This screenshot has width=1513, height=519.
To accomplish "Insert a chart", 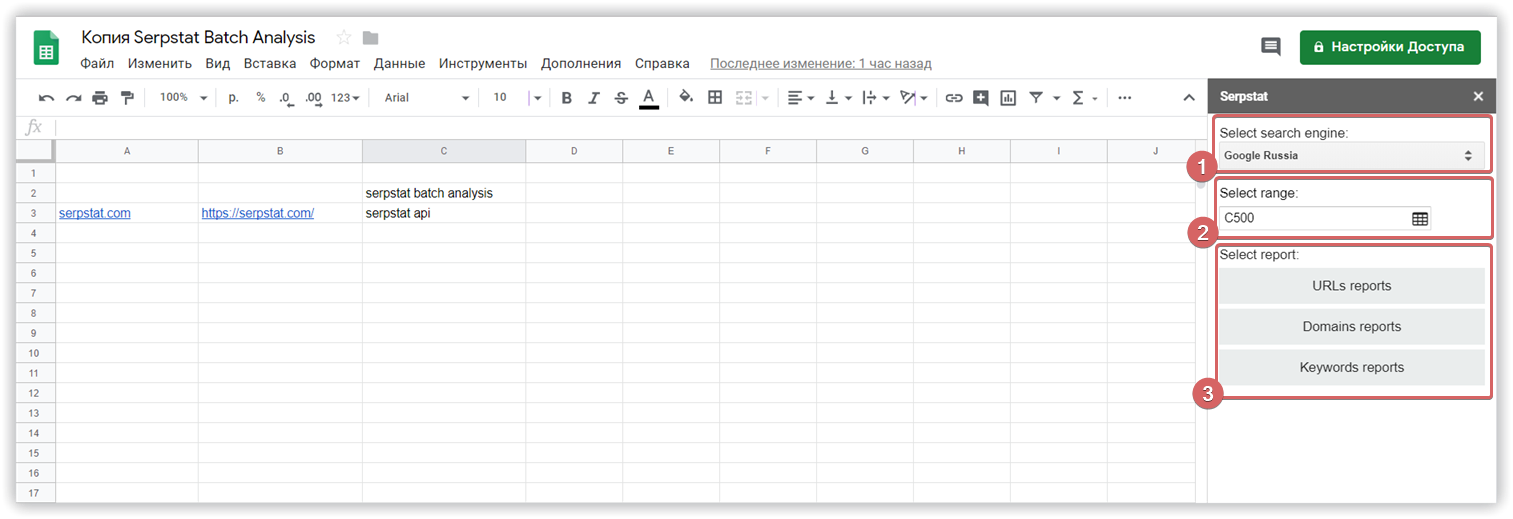I will [1008, 98].
